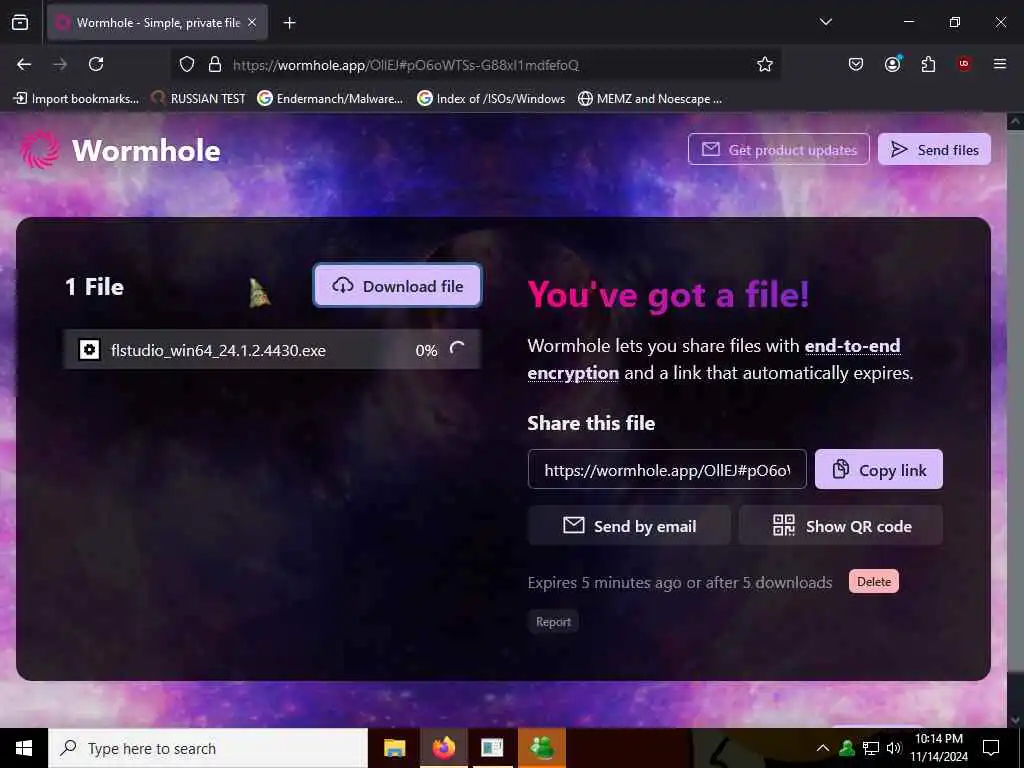The width and height of the screenshot is (1024, 768).
Task: Open the Windows Start menu
Action: (24, 748)
